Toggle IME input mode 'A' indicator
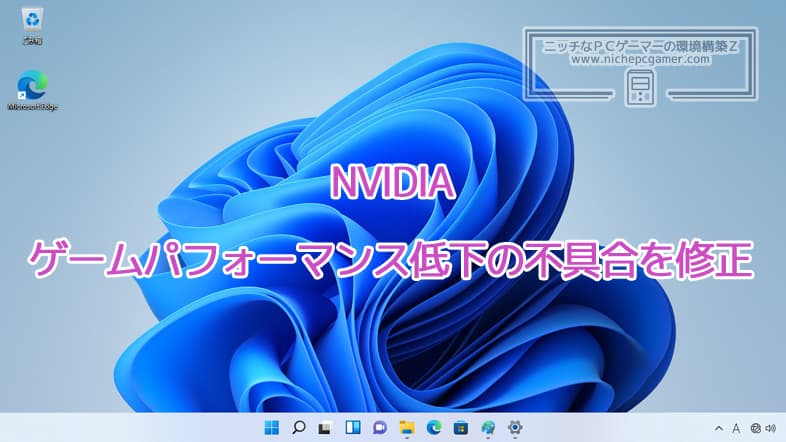The image size is (786, 442). tap(736, 428)
